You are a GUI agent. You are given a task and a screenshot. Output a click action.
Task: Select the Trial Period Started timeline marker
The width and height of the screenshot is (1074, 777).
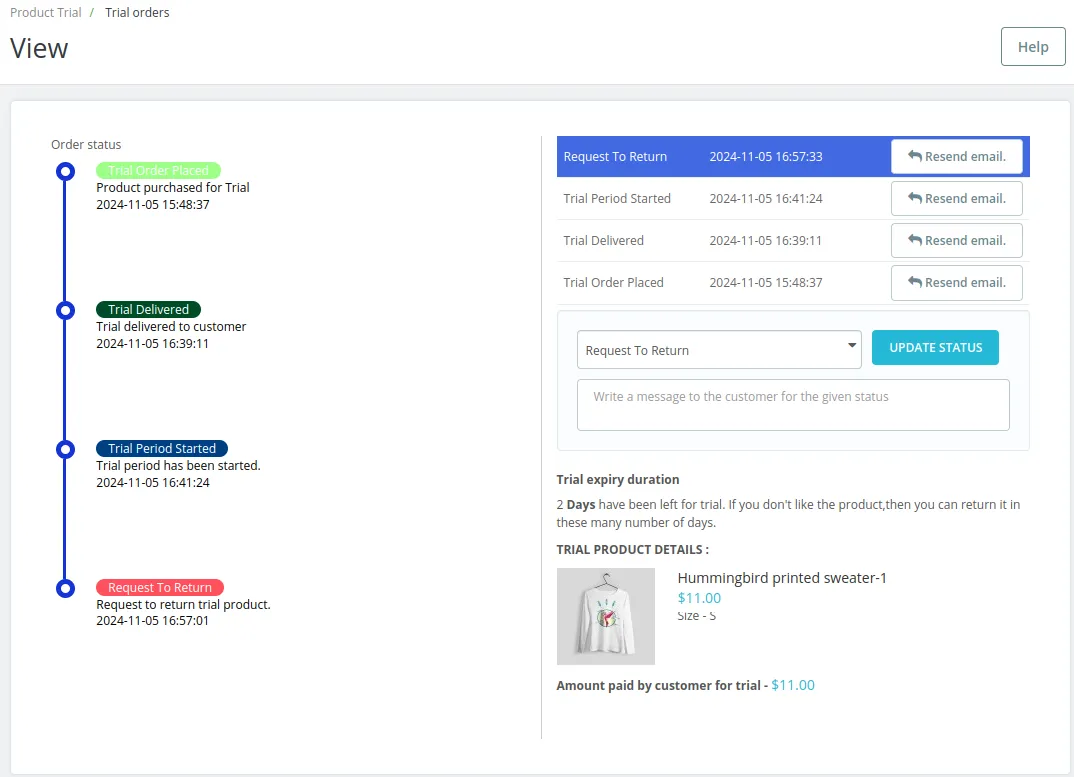[65, 449]
